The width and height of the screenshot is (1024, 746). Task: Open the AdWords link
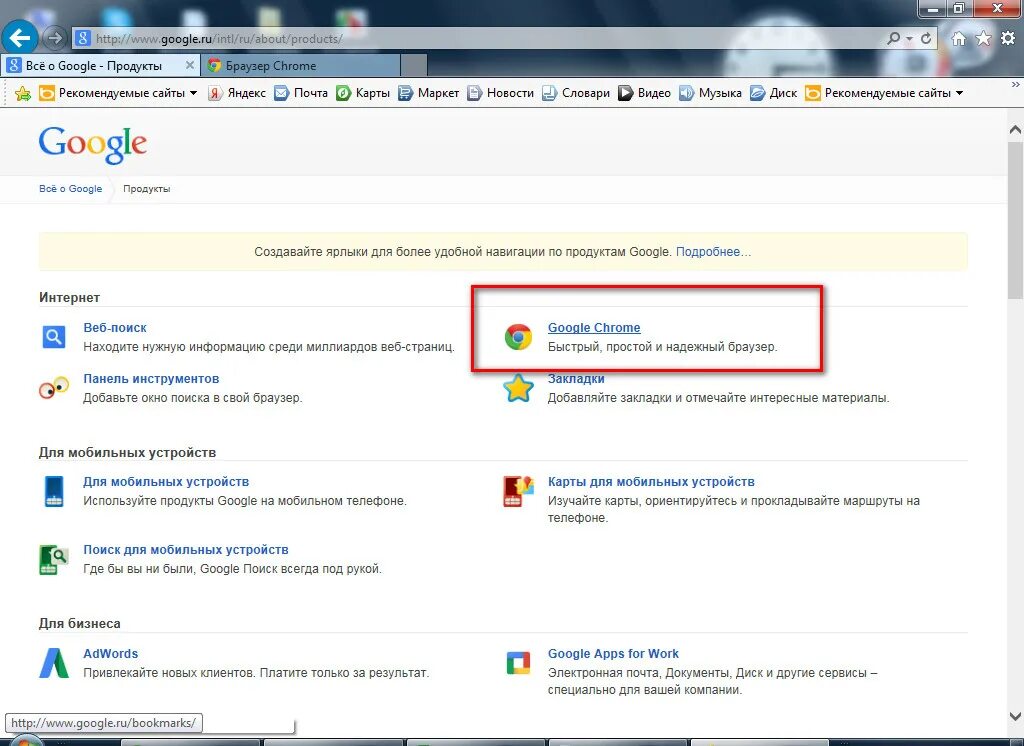pos(110,654)
